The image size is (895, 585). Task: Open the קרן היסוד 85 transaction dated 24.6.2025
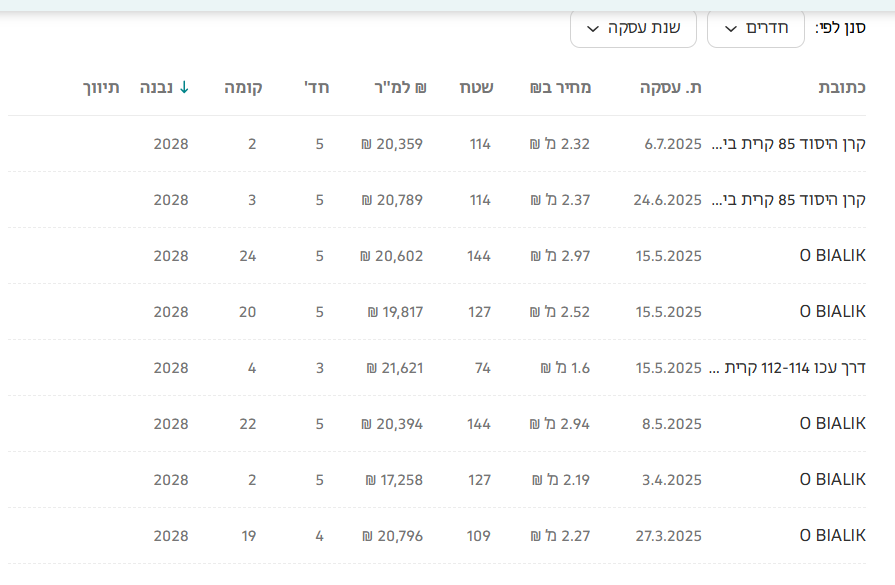point(788,200)
